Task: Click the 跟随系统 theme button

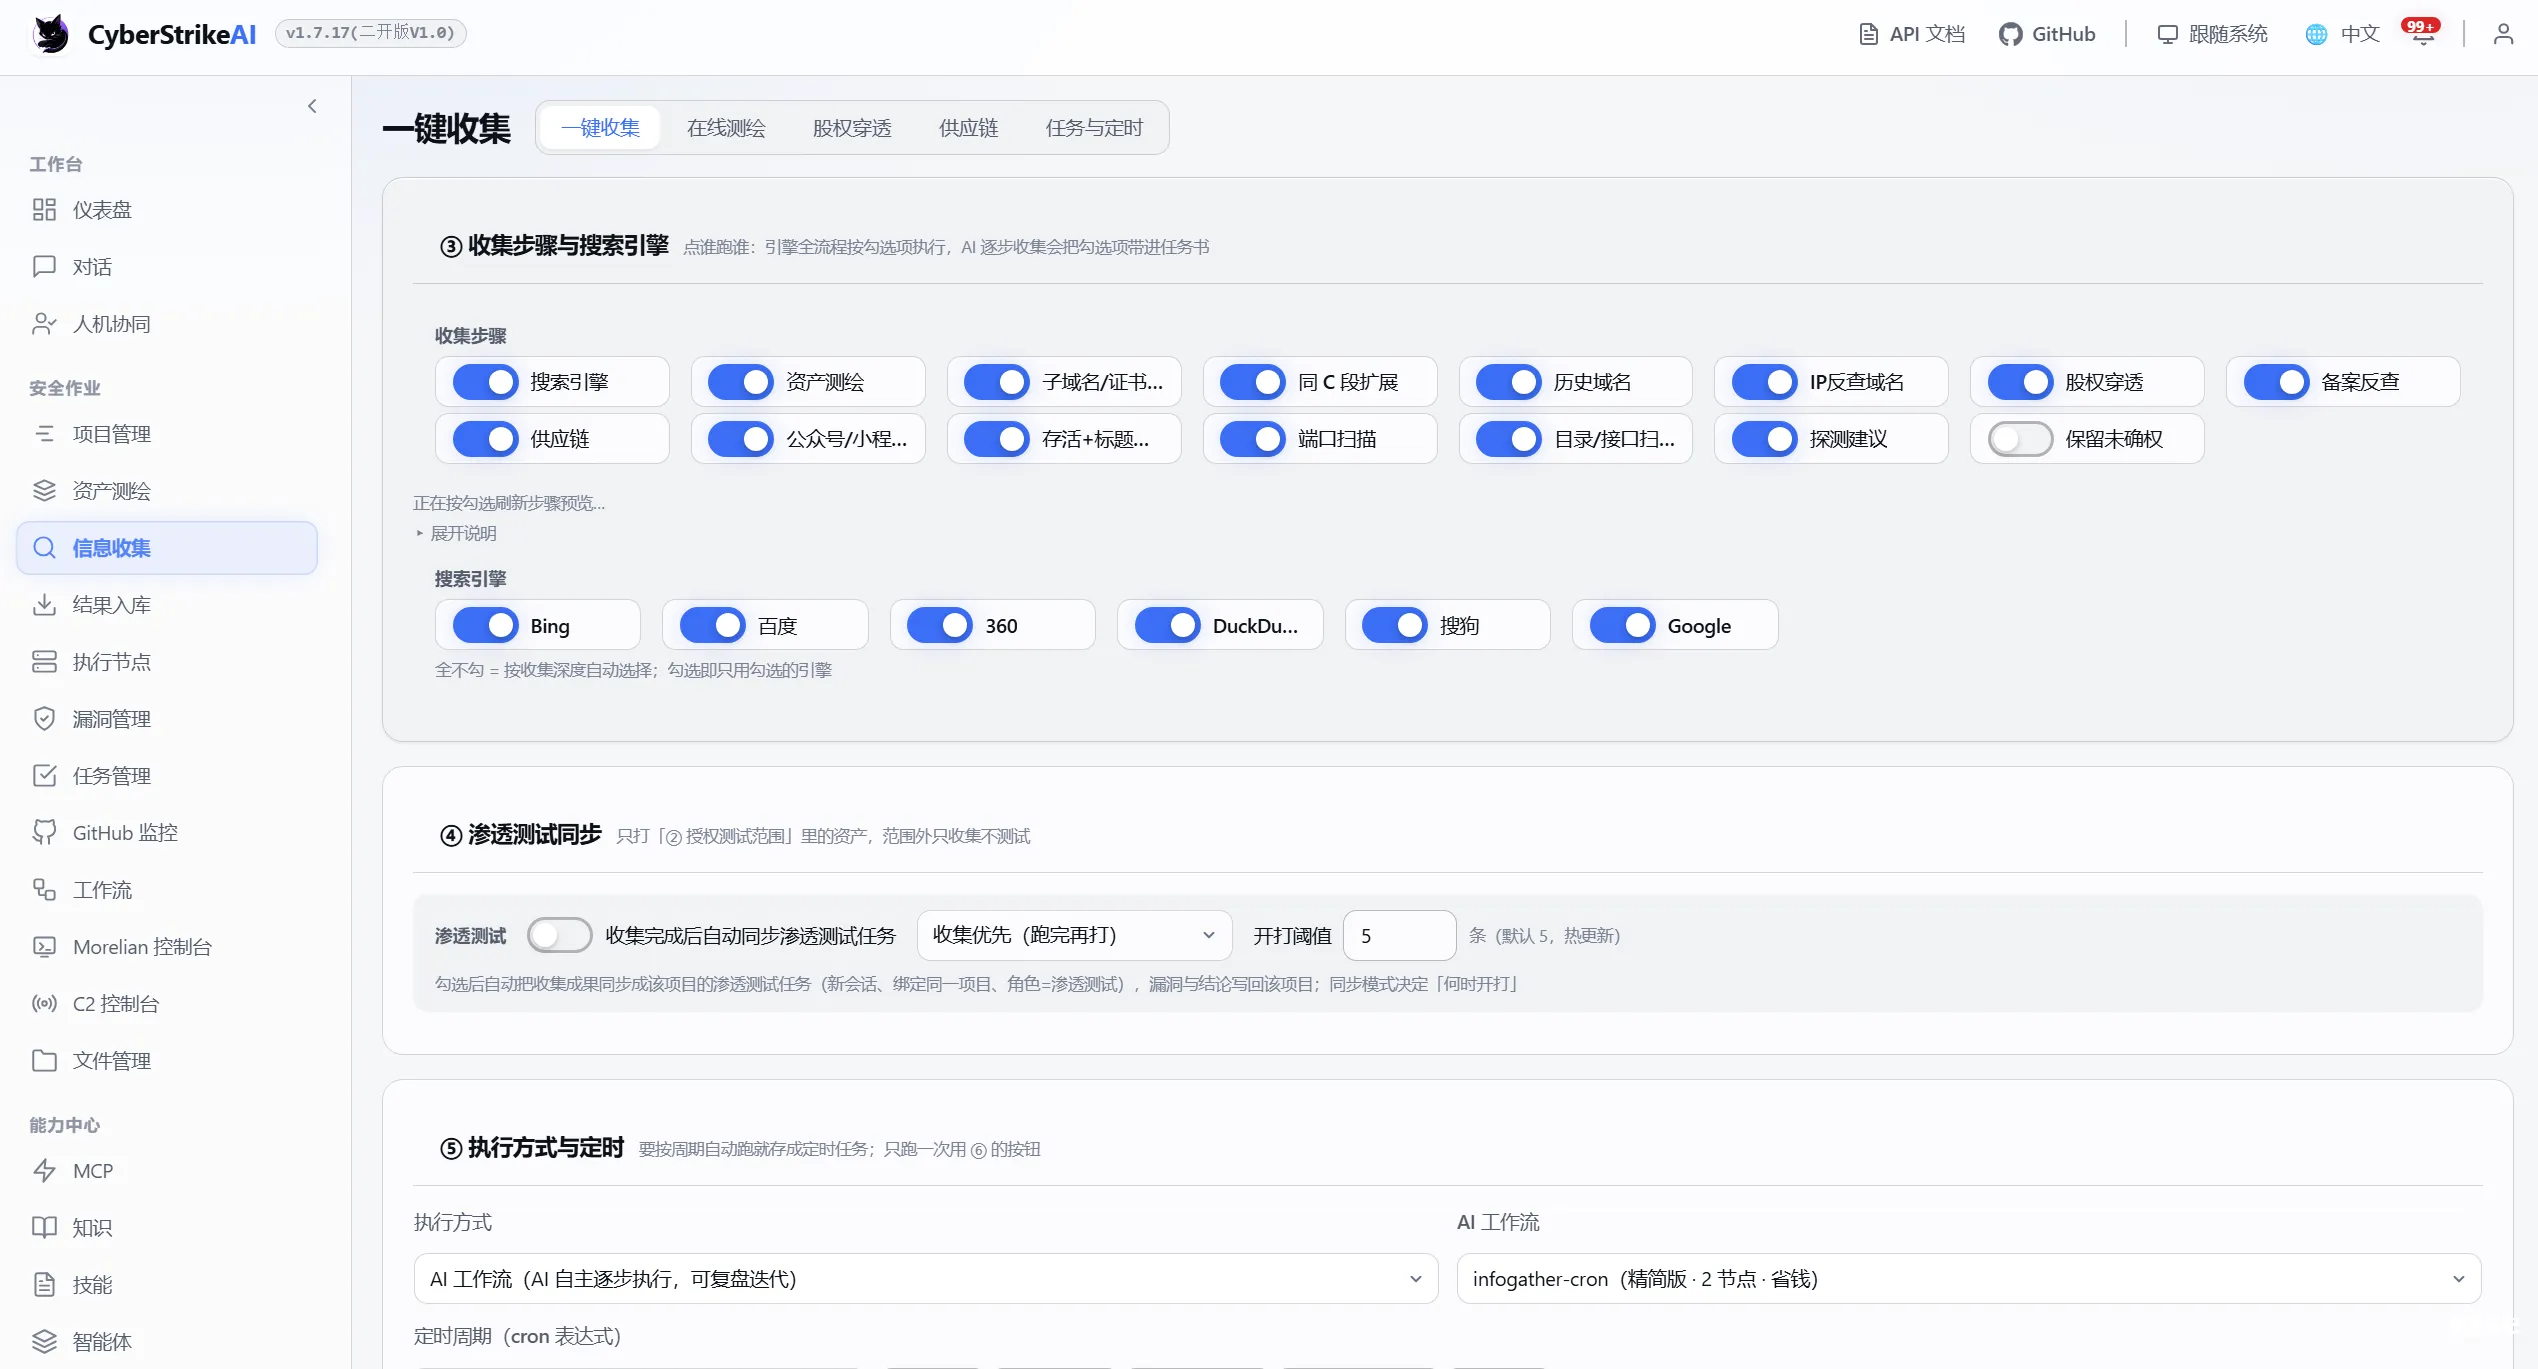Action: 2212,34
